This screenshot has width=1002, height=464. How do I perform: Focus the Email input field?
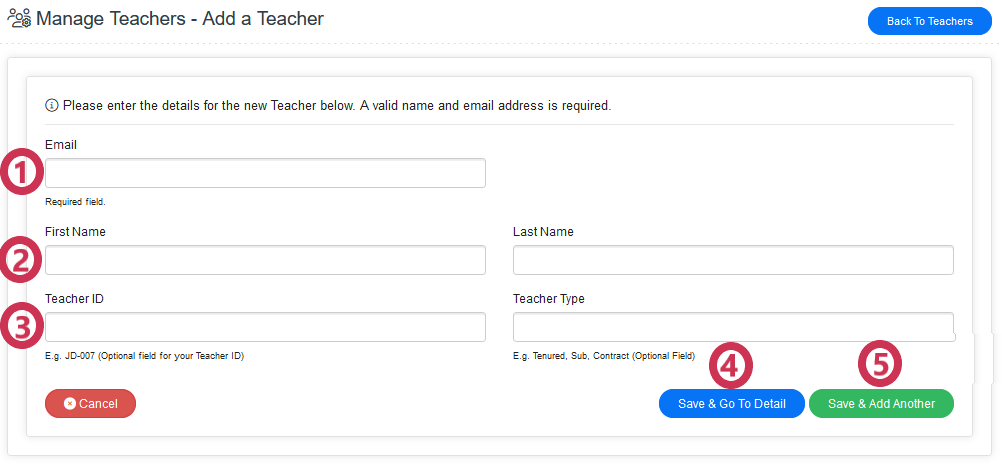(x=265, y=173)
